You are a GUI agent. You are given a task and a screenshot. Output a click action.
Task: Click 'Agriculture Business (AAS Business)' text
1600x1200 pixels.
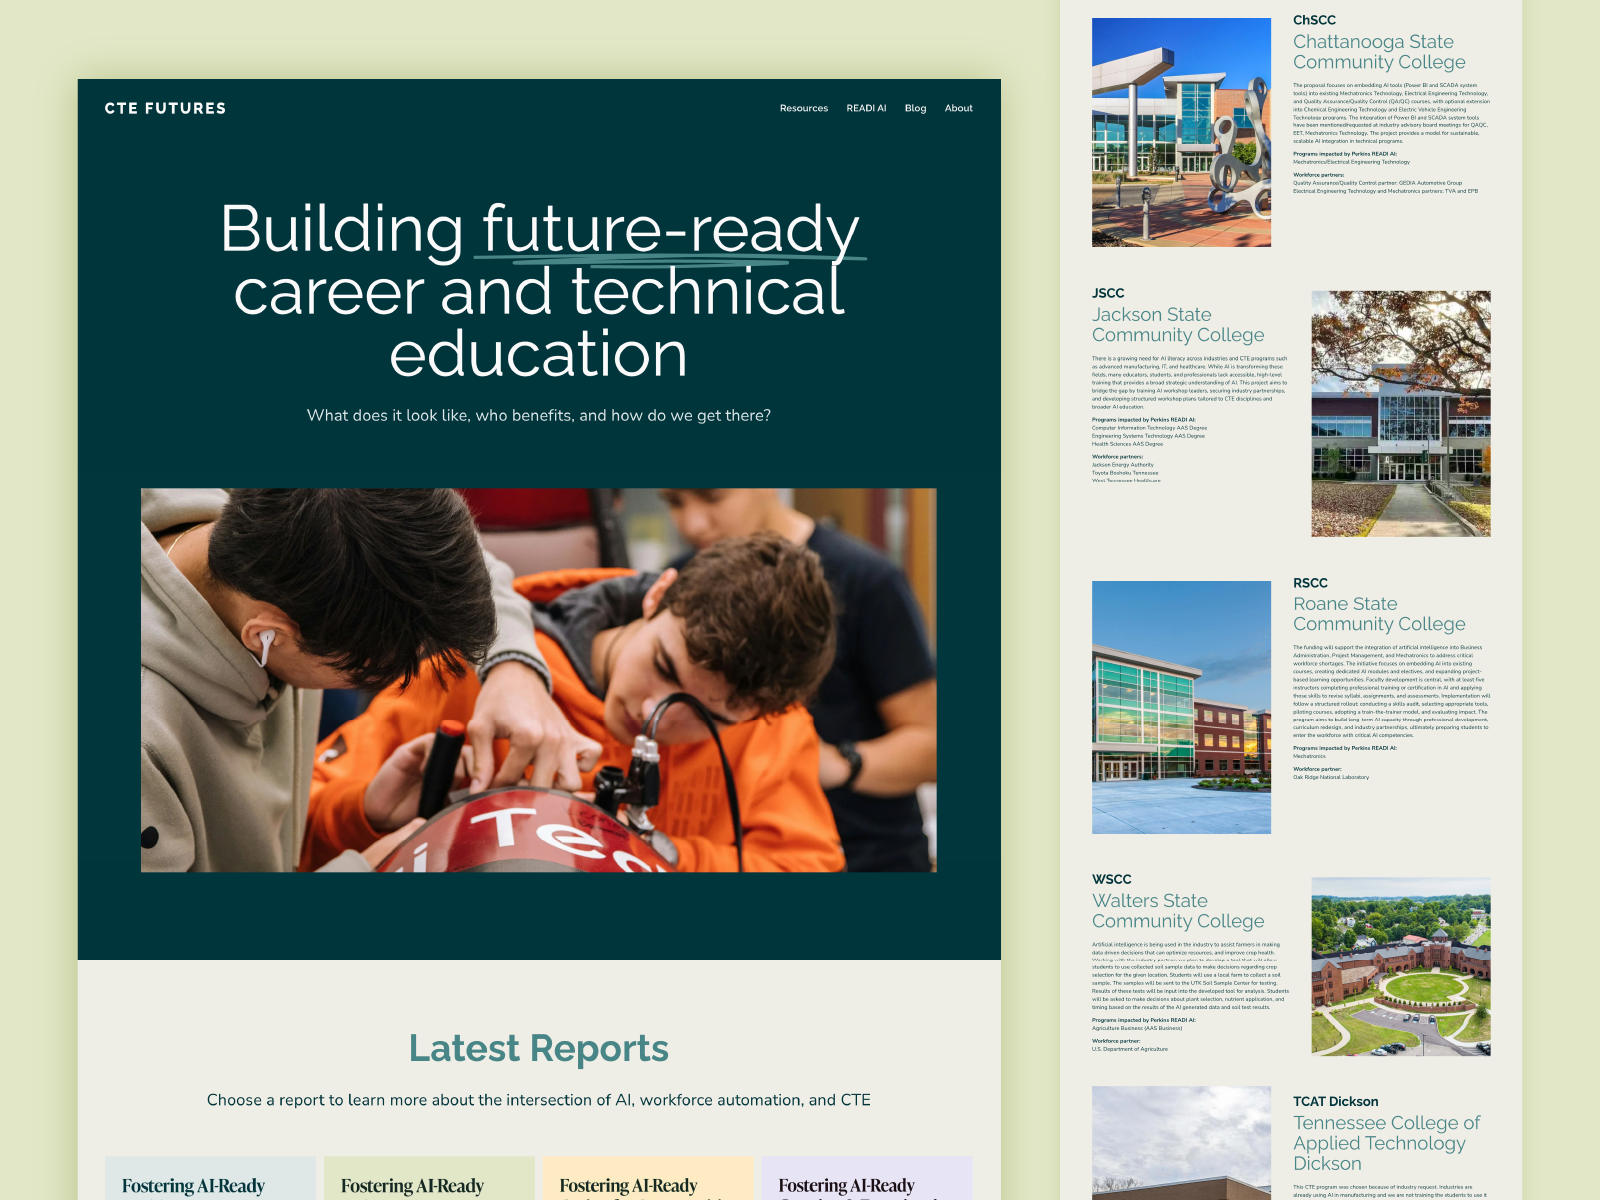pos(1137,1028)
